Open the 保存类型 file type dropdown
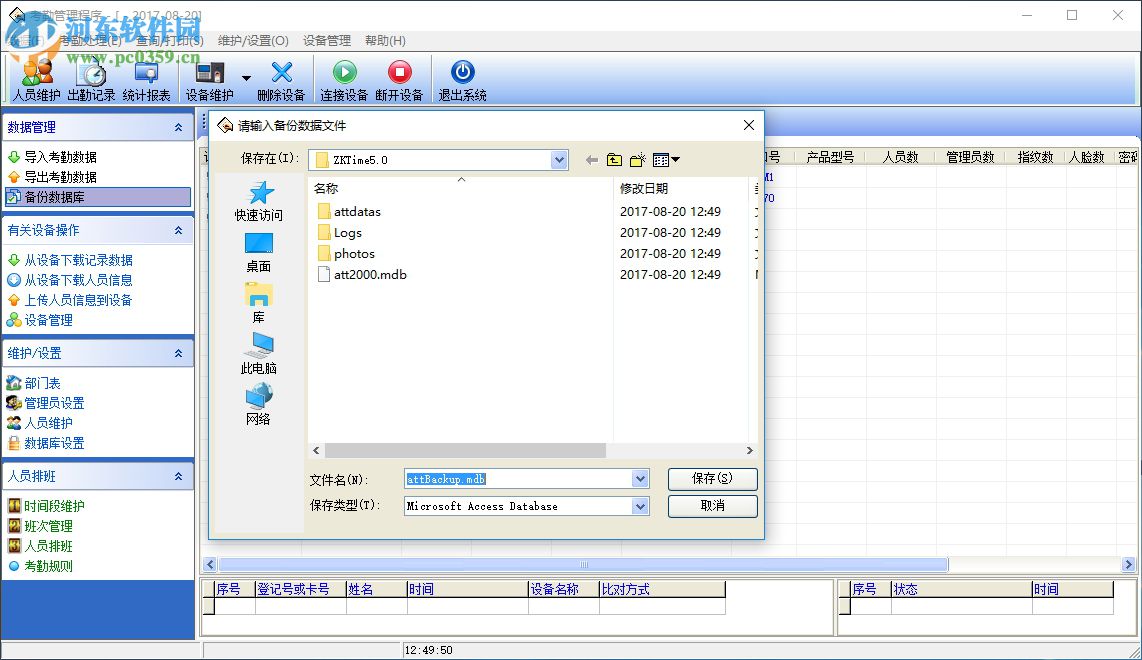Screen dimensions: 1142x660 (640, 506)
